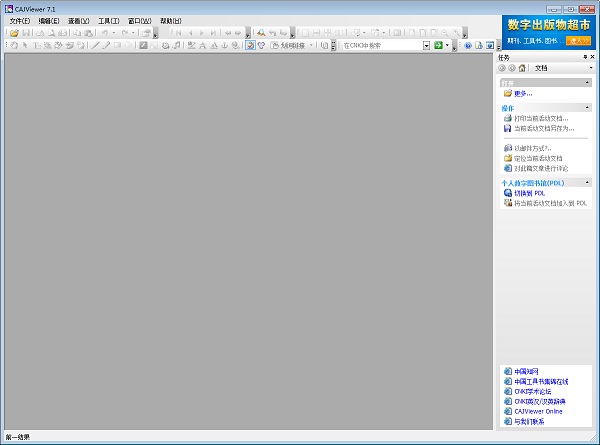Click the back arrow in task pane
Screen dimensions: 600x445
[x=501, y=68]
